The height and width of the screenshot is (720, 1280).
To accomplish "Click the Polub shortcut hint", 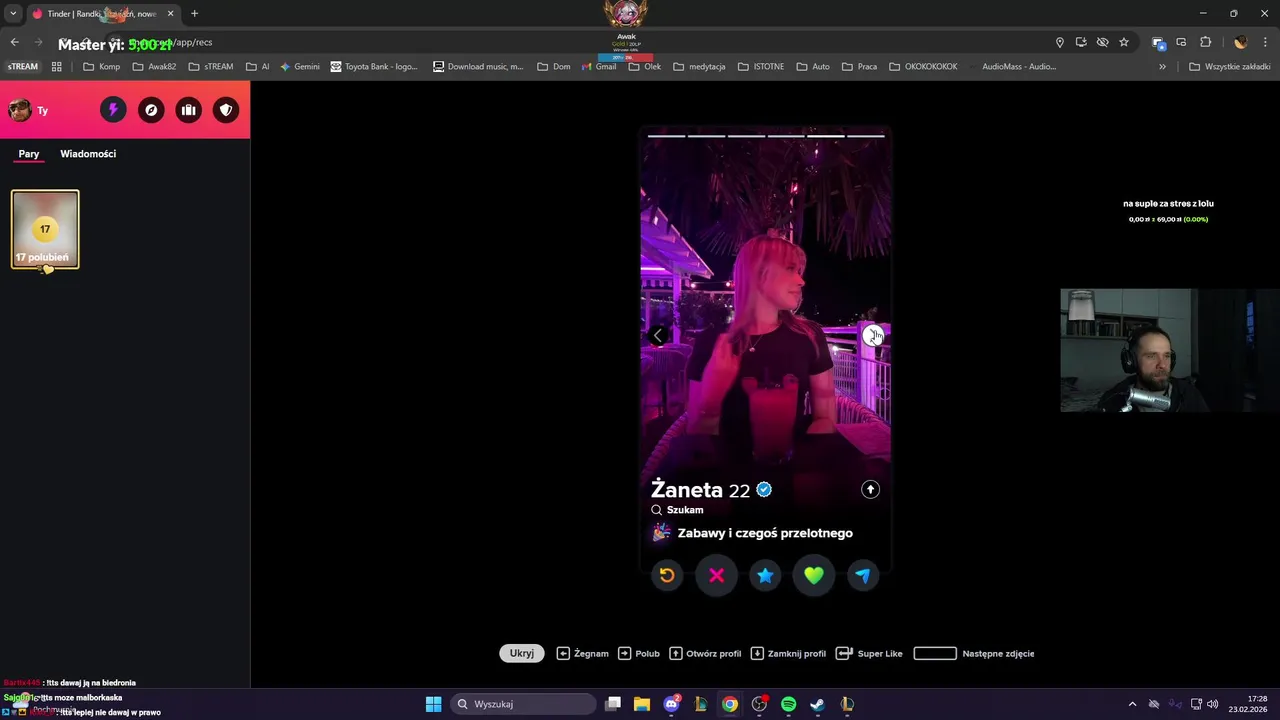I will coord(639,653).
